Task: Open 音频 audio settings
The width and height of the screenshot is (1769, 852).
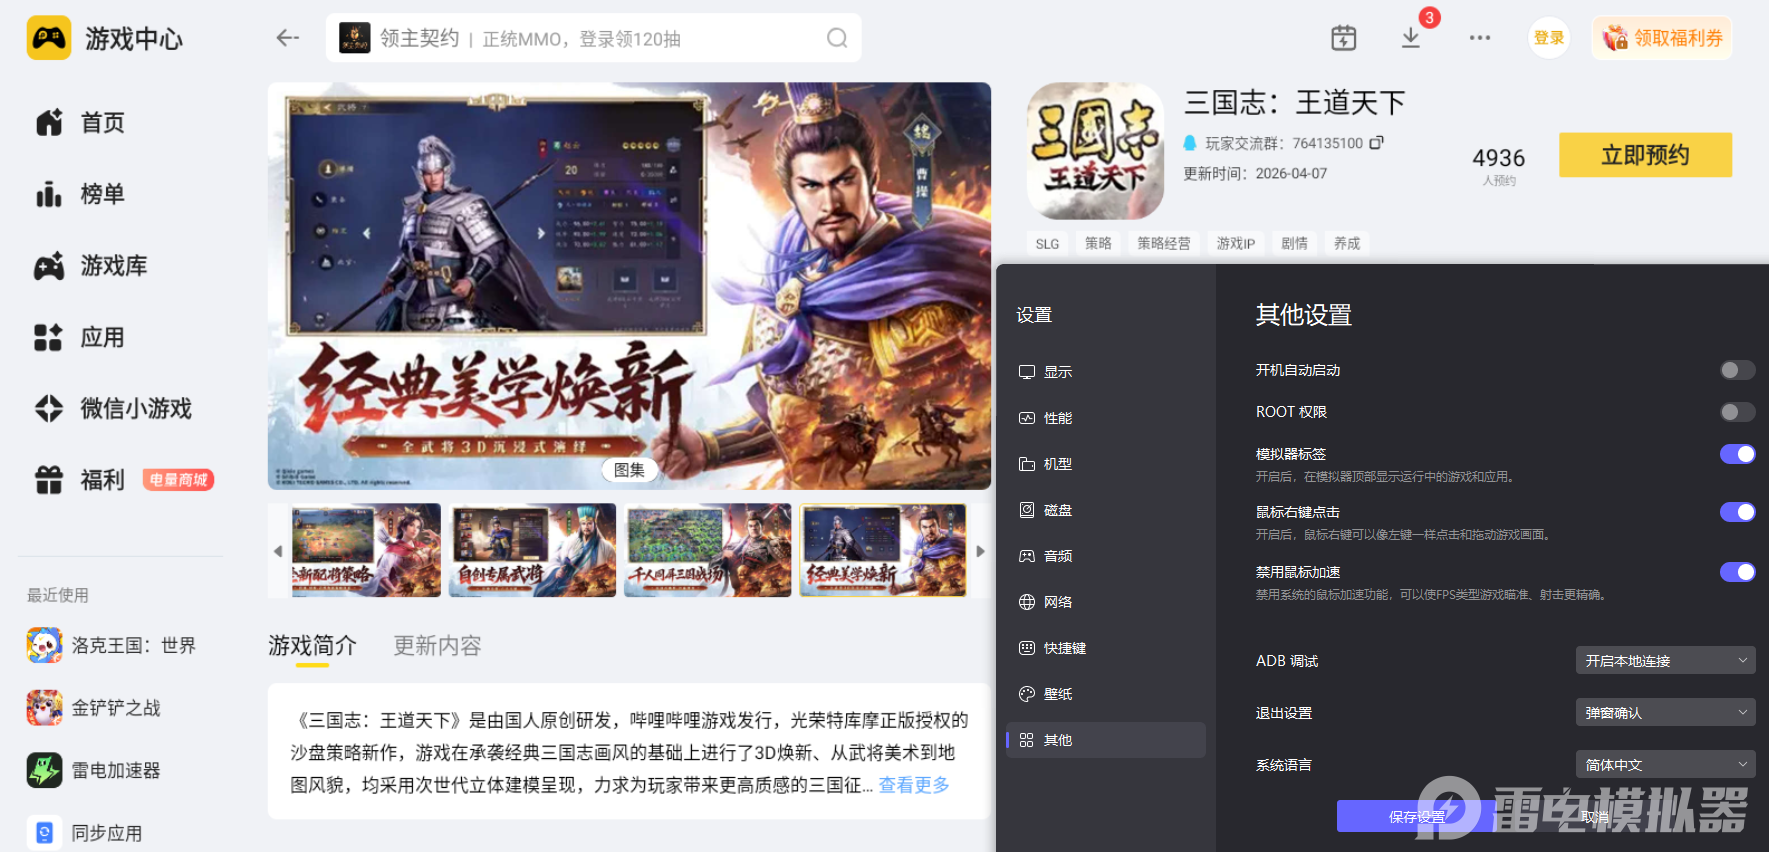Action: pos(1106,556)
